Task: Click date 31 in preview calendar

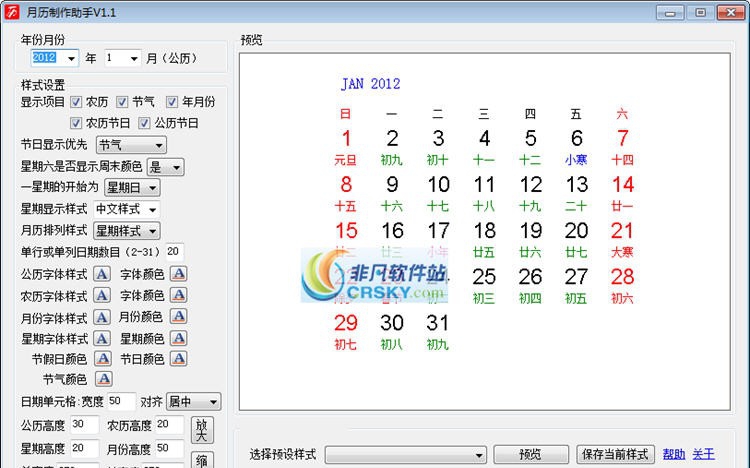Action: click(438, 333)
